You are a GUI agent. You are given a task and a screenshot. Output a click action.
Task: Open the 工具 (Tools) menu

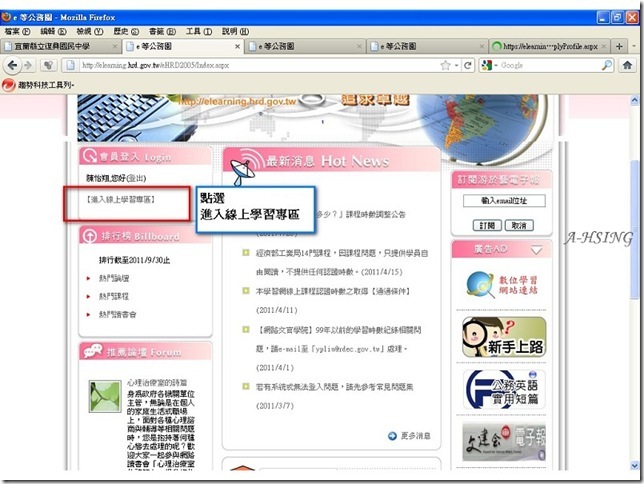pos(199,31)
